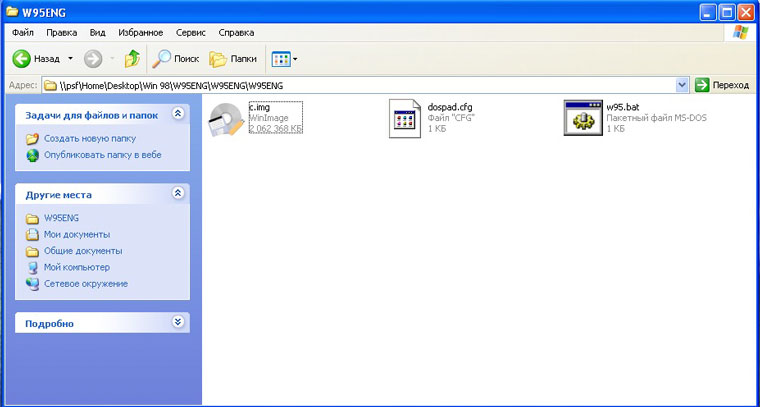Click the Windows flag logo
760x407 pixels.
click(x=740, y=32)
